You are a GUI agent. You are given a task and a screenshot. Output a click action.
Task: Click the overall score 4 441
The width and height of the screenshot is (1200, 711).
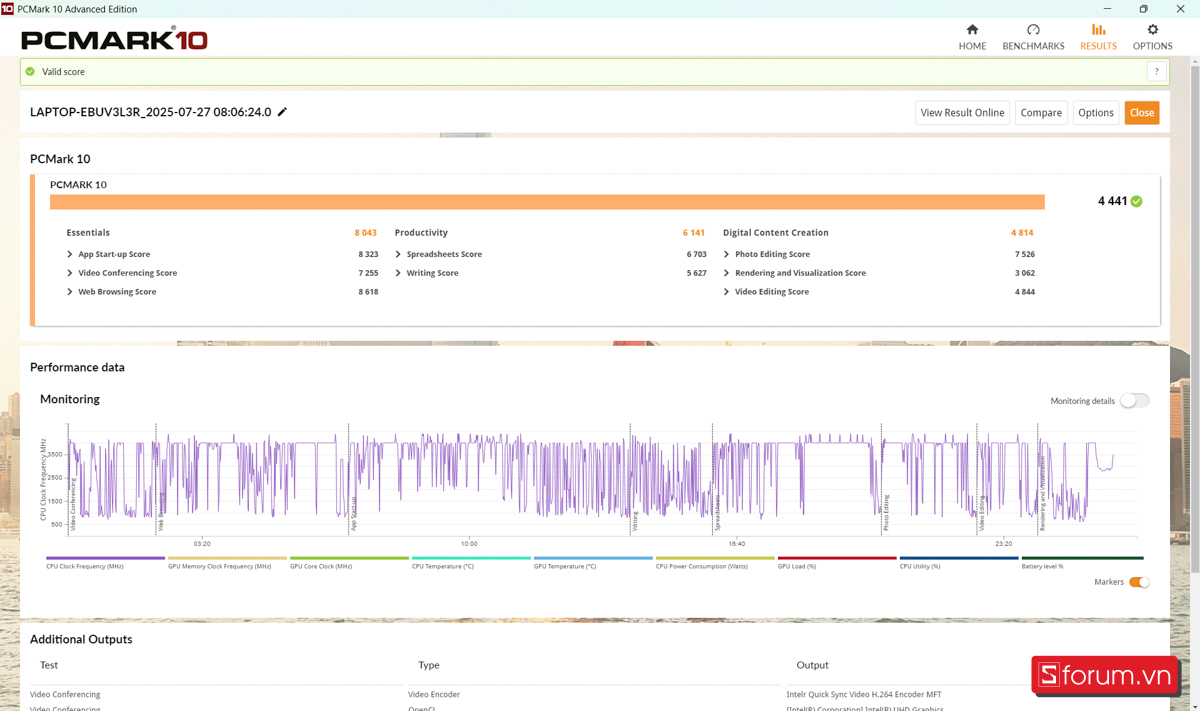(x=1112, y=201)
